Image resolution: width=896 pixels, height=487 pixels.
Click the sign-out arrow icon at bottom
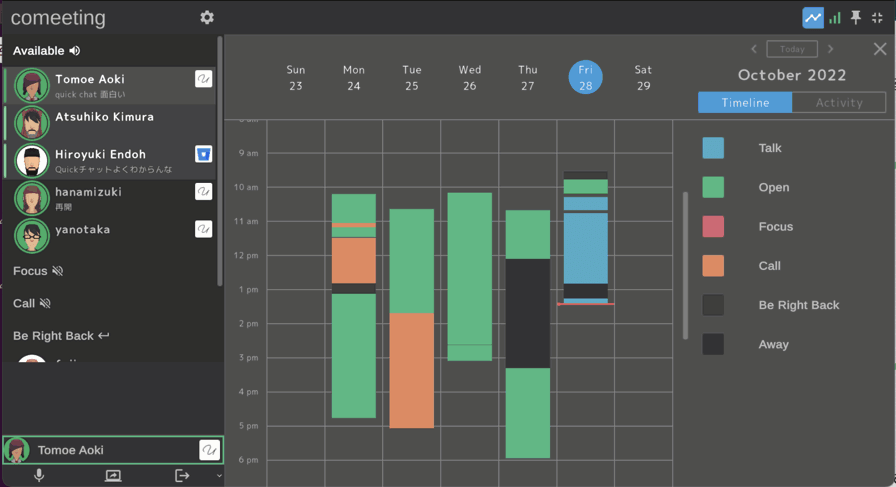pyautogui.click(x=182, y=476)
